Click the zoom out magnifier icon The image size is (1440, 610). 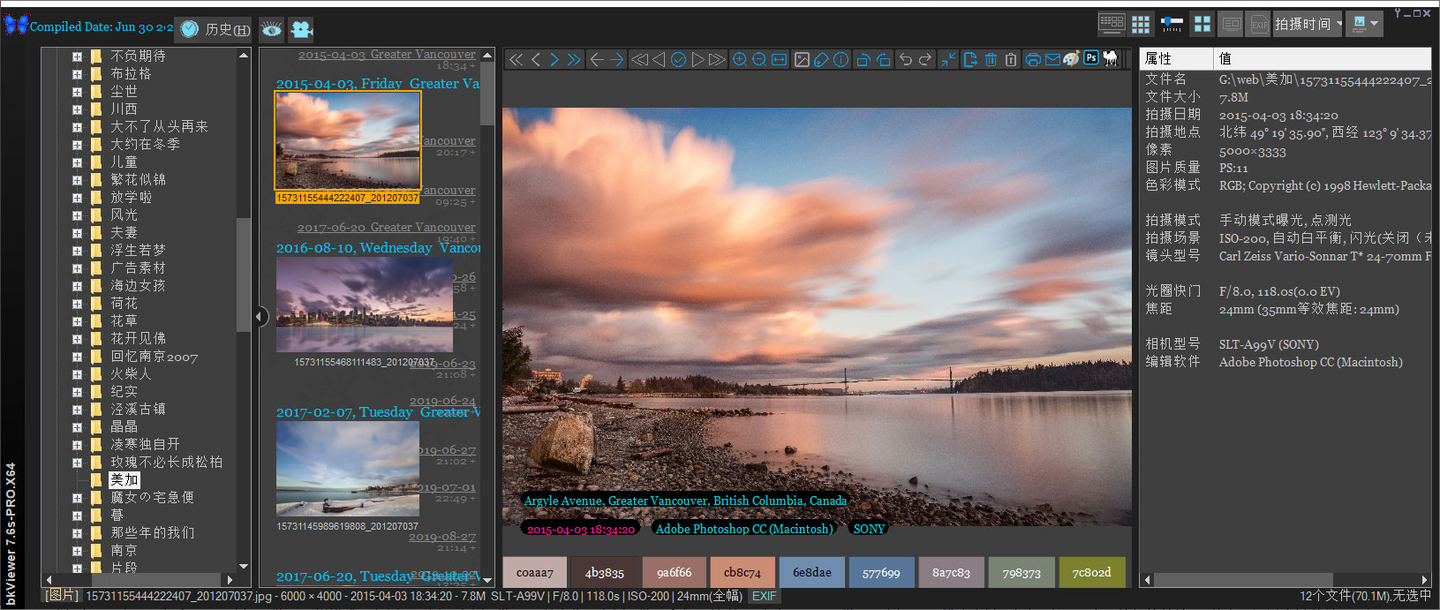coord(759,60)
